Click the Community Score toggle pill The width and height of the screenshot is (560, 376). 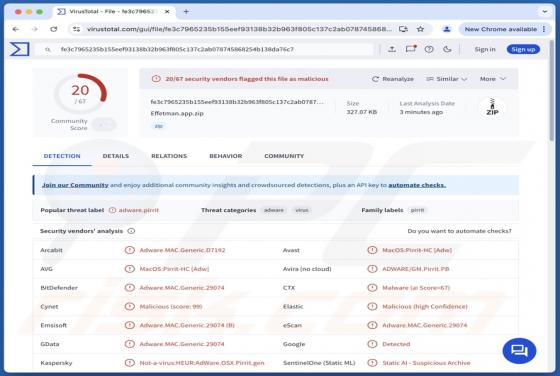click(104, 124)
